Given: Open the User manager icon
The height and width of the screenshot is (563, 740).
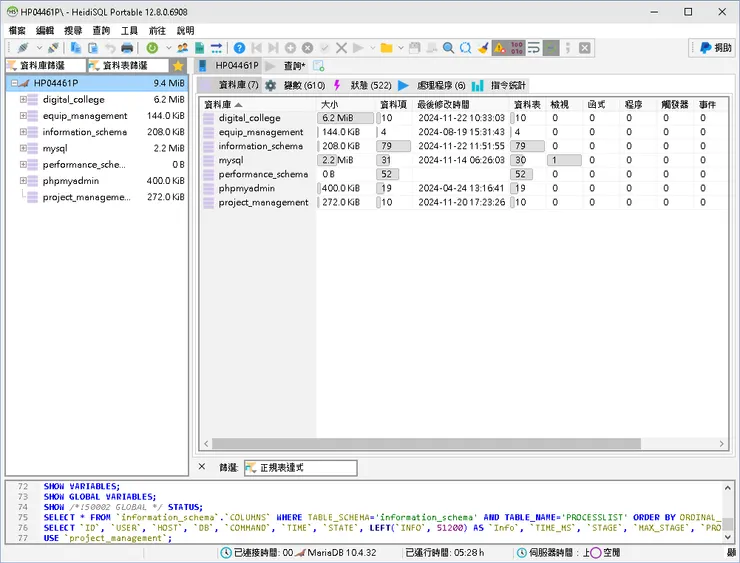Looking at the screenshot, I should (x=183, y=48).
